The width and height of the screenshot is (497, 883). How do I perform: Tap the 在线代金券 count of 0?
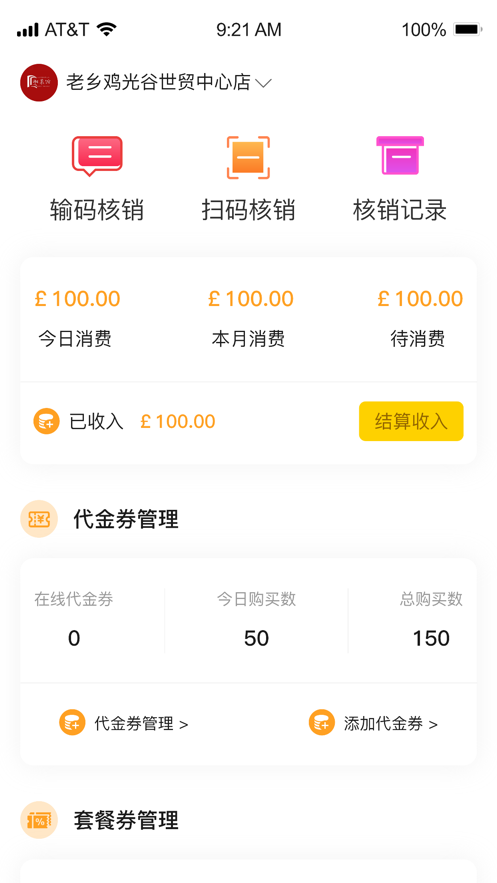pyautogui.click(x=74, y=638)
